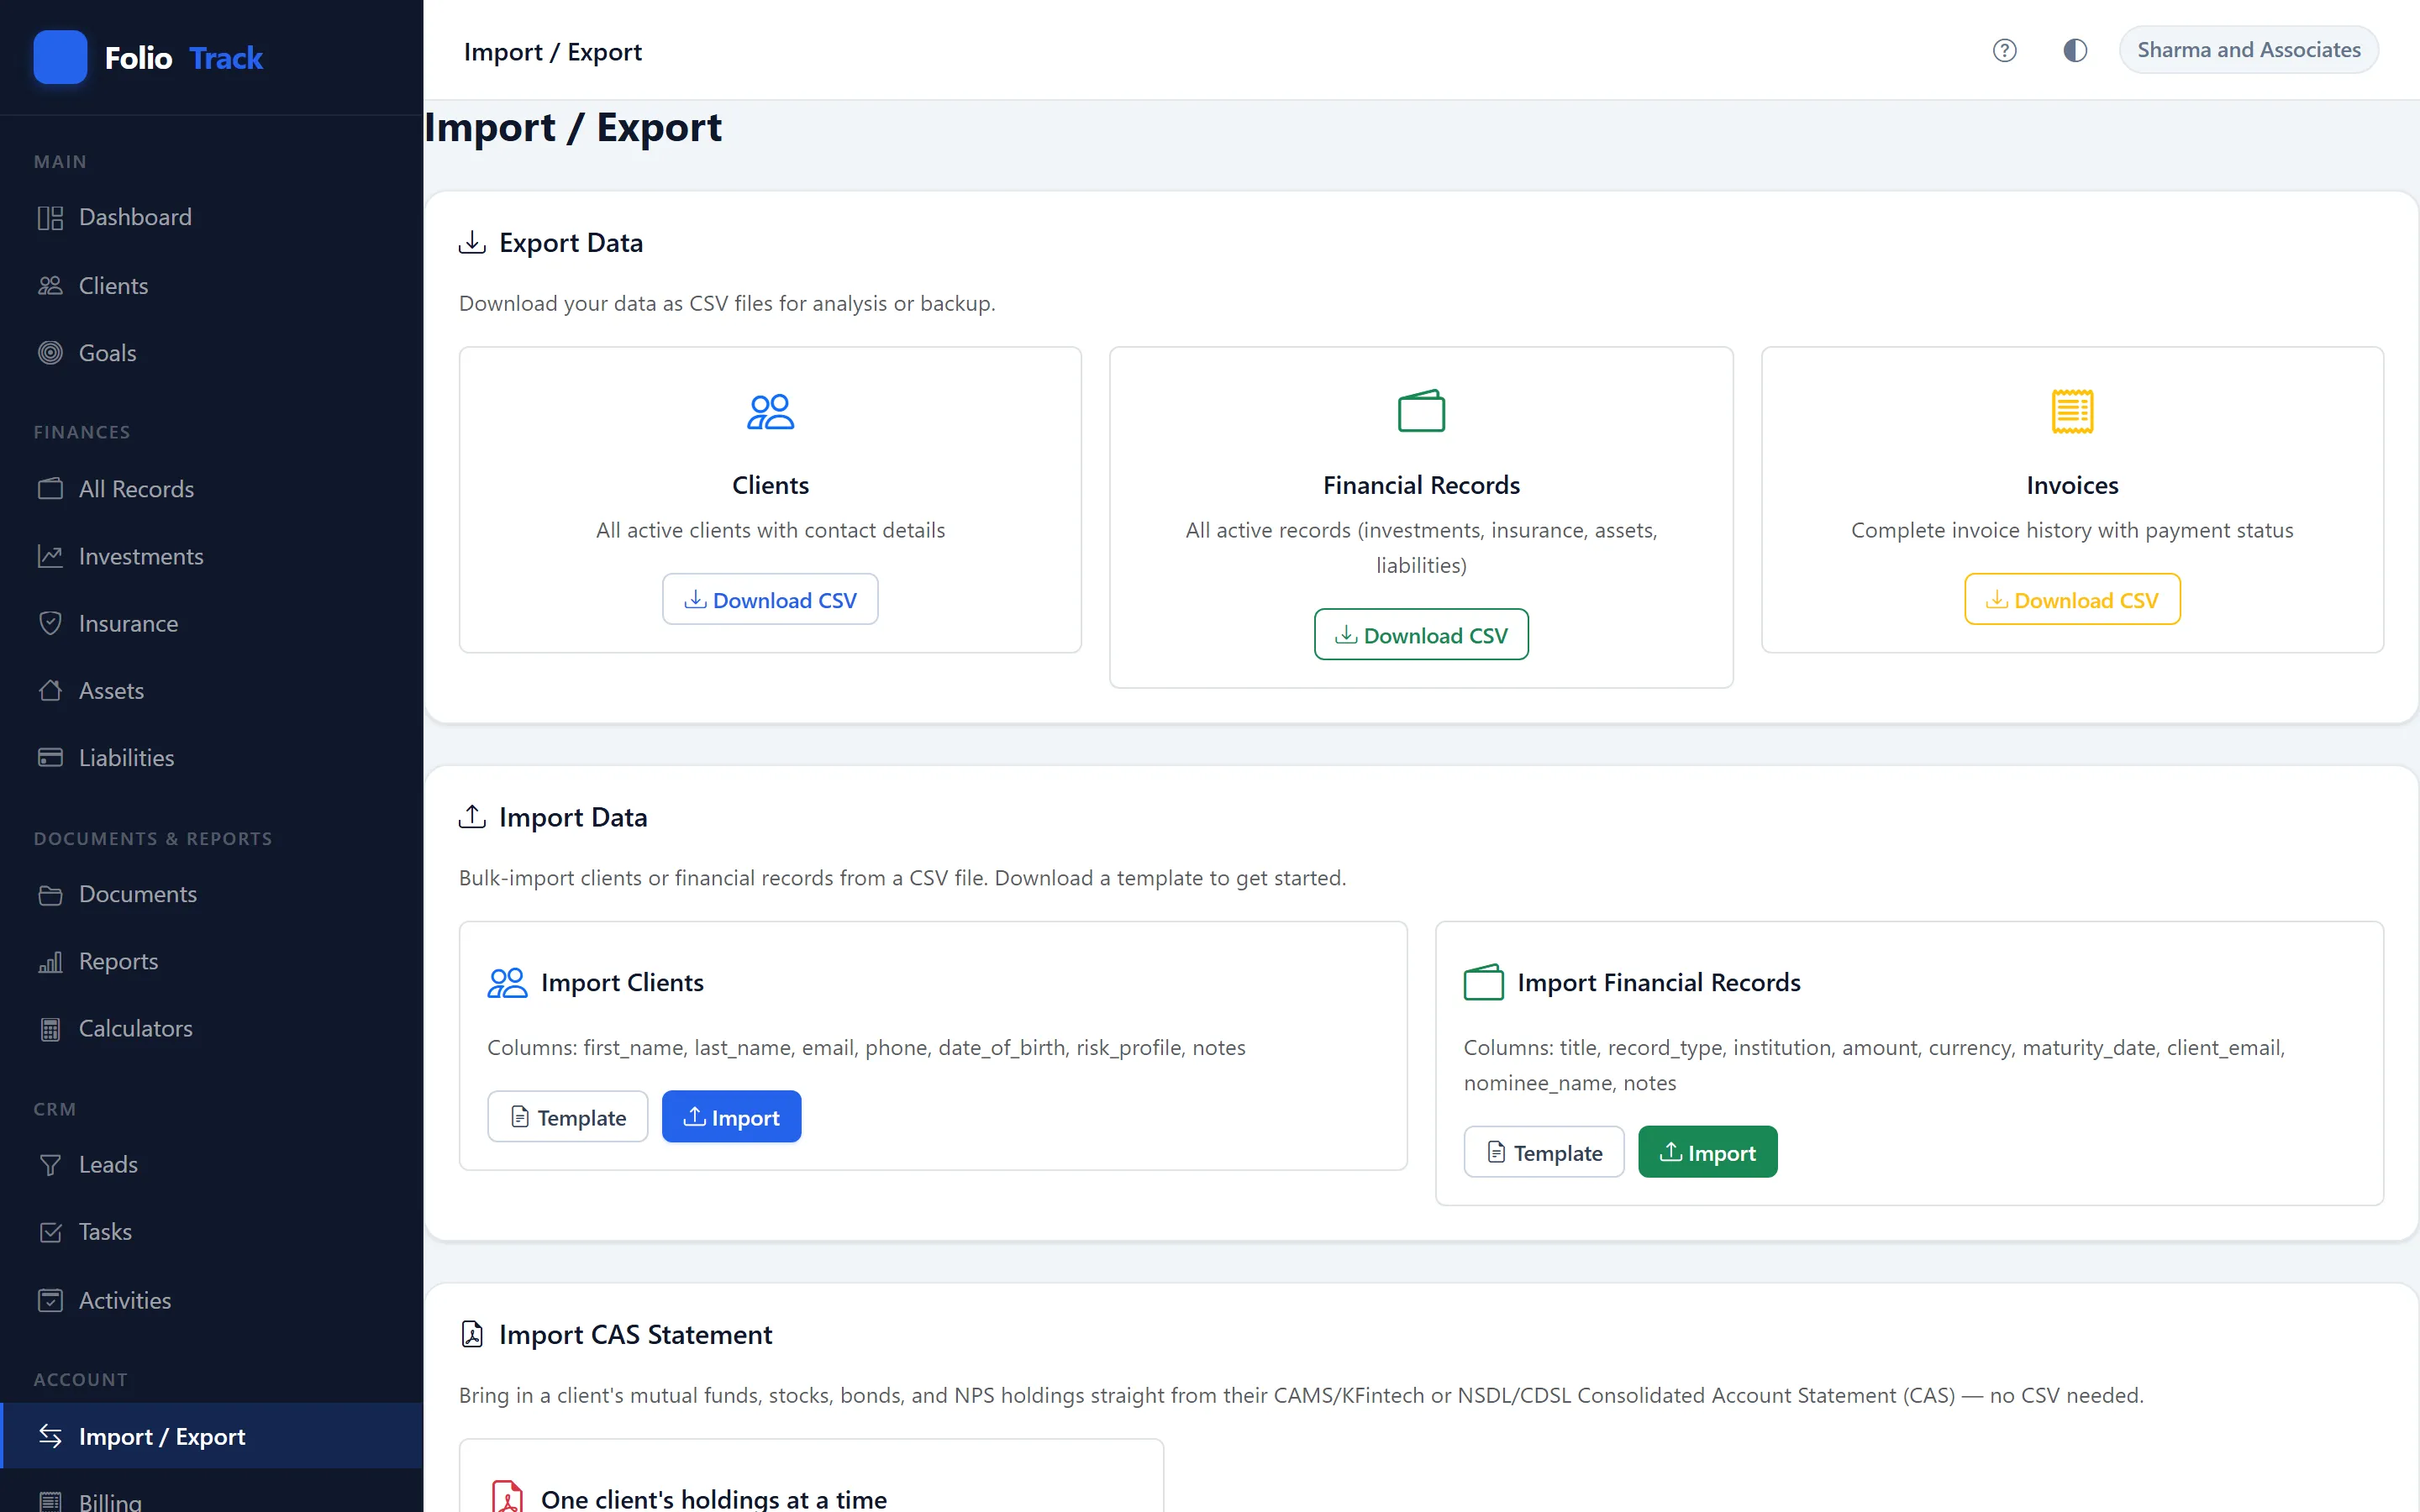
Task: Click the Investments chart icon
Action: point(50,556)
